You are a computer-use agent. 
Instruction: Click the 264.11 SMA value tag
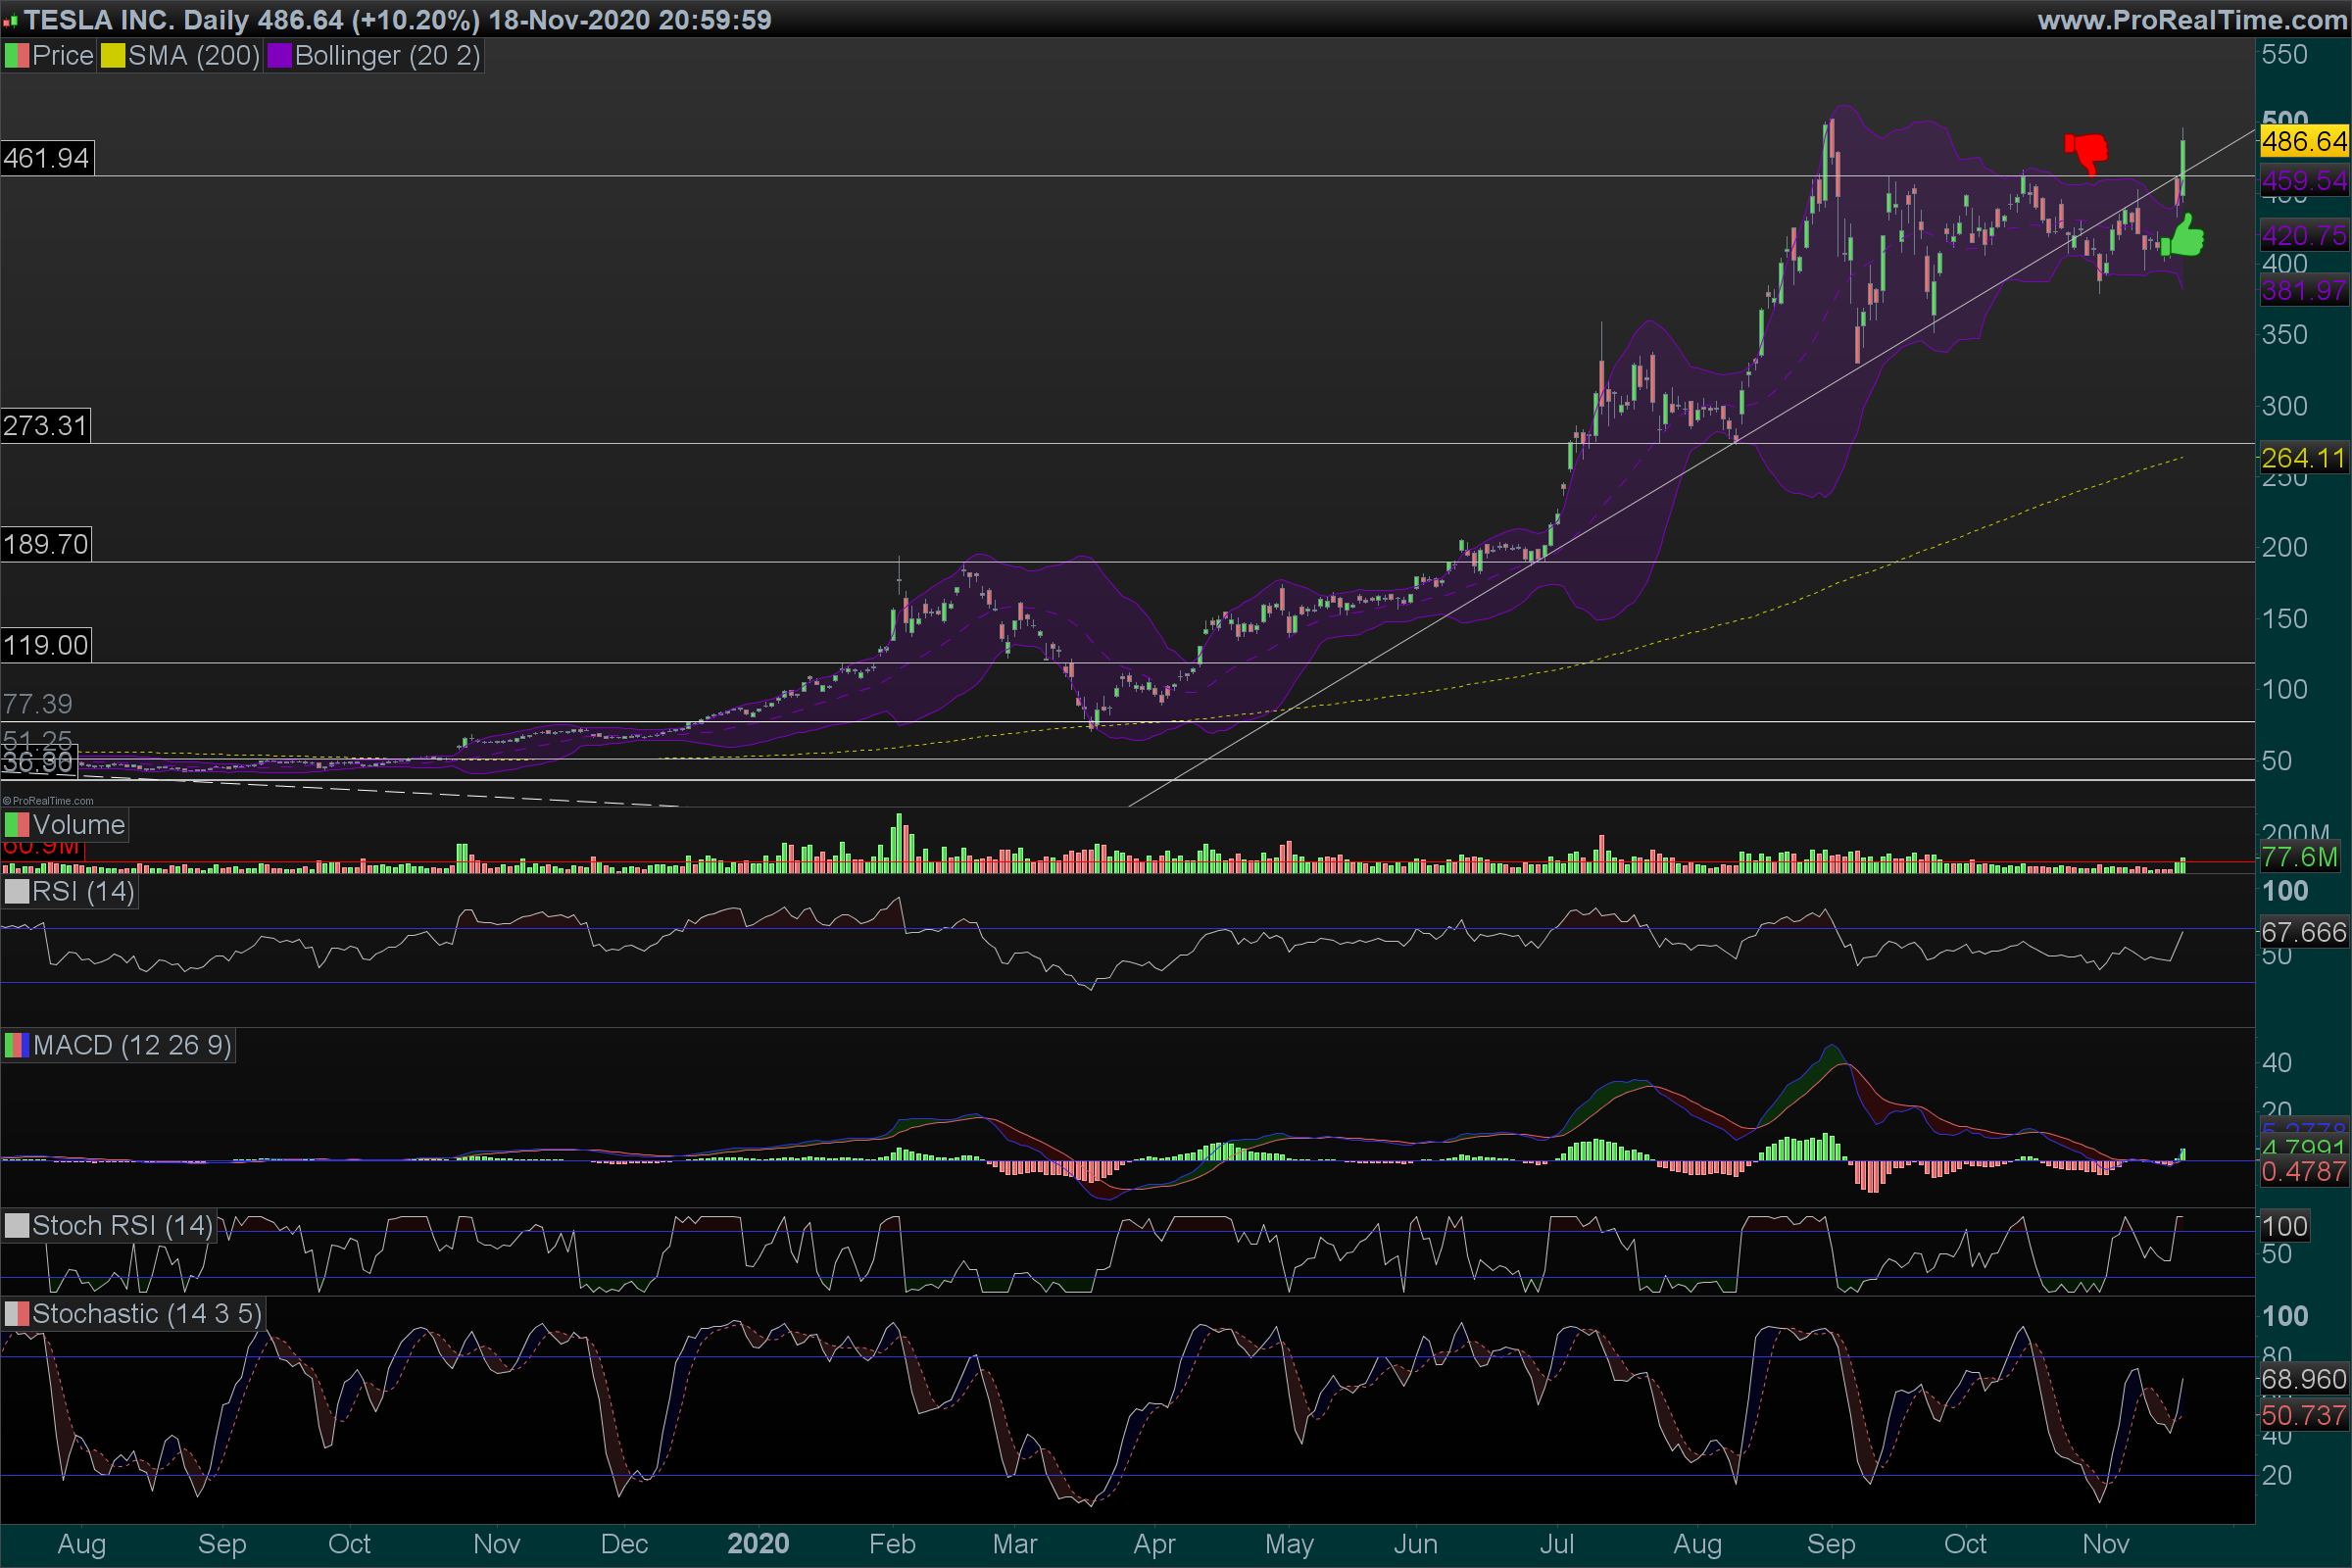click(x=2303, y=458)
